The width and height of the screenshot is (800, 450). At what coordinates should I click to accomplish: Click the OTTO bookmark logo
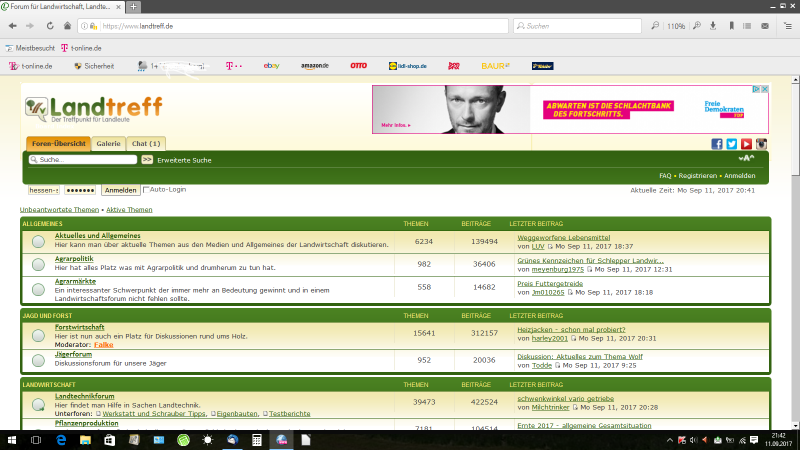359,66
